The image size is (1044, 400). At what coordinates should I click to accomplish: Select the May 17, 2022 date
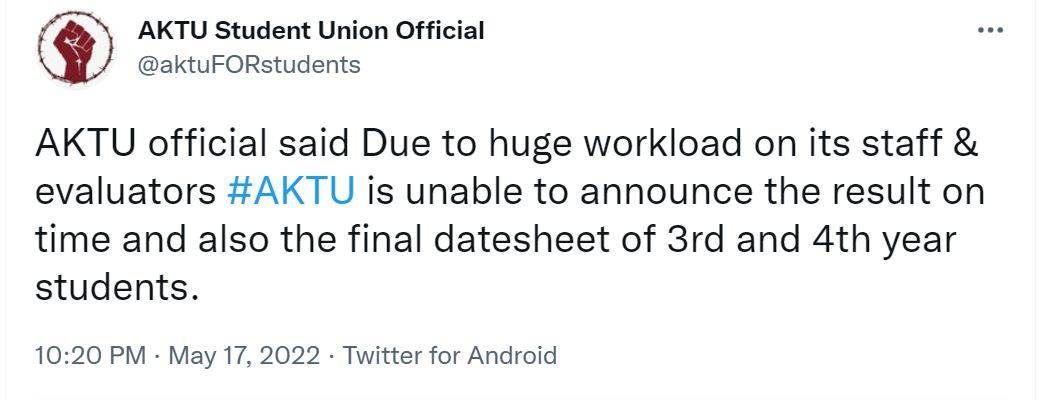click(244, 355)
